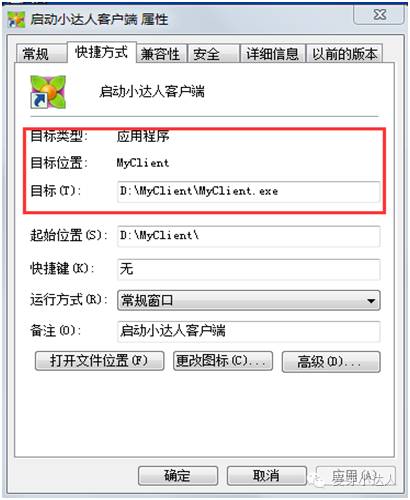Image resolution: width=410 pixels, height=500 pixels.
Task: Focus the 快捷键(K) field
Action: tap(248, 269)
